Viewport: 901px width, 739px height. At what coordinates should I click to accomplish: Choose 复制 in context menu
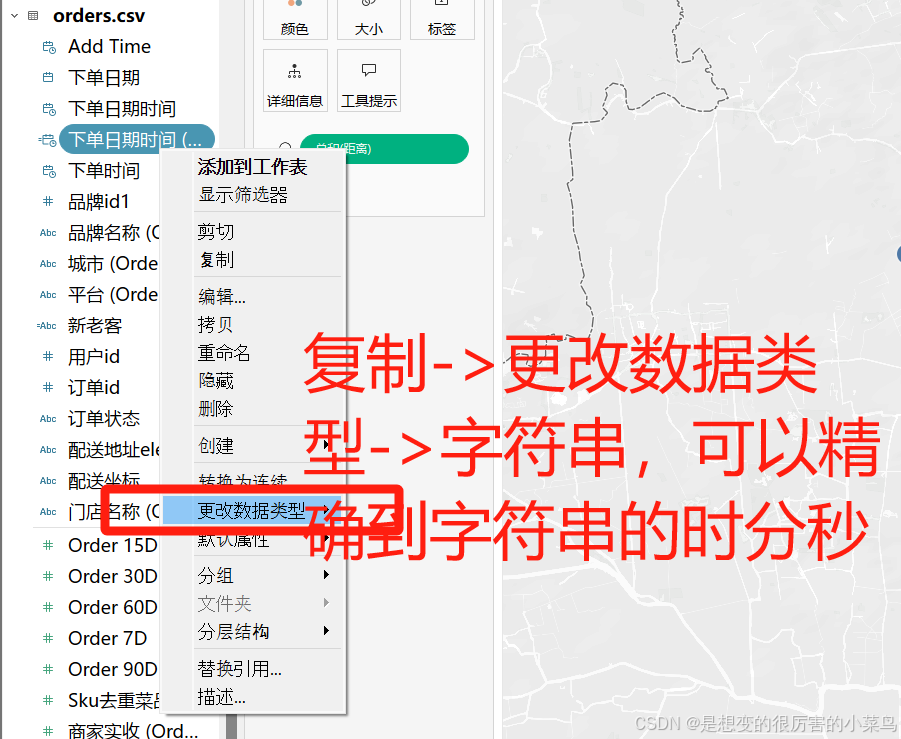(x=253, y=260)
